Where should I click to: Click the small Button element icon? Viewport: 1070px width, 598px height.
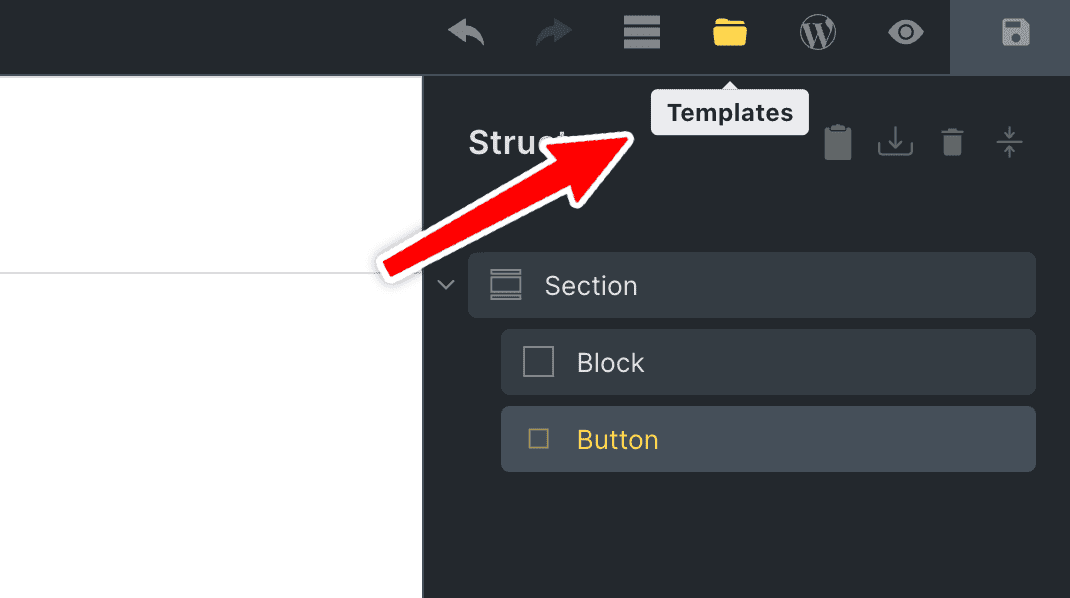click(538, 439)
